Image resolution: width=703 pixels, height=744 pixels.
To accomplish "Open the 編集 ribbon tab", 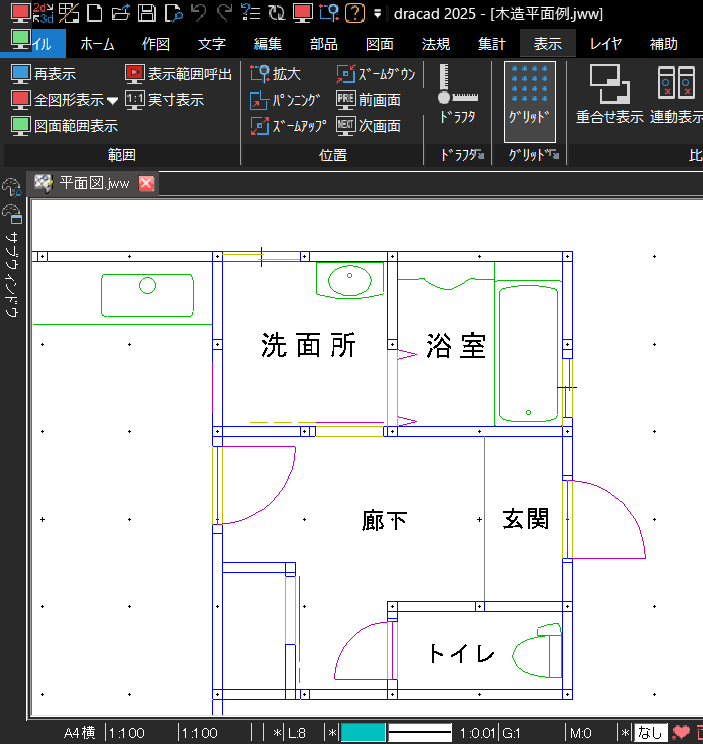I will [268, 44].
